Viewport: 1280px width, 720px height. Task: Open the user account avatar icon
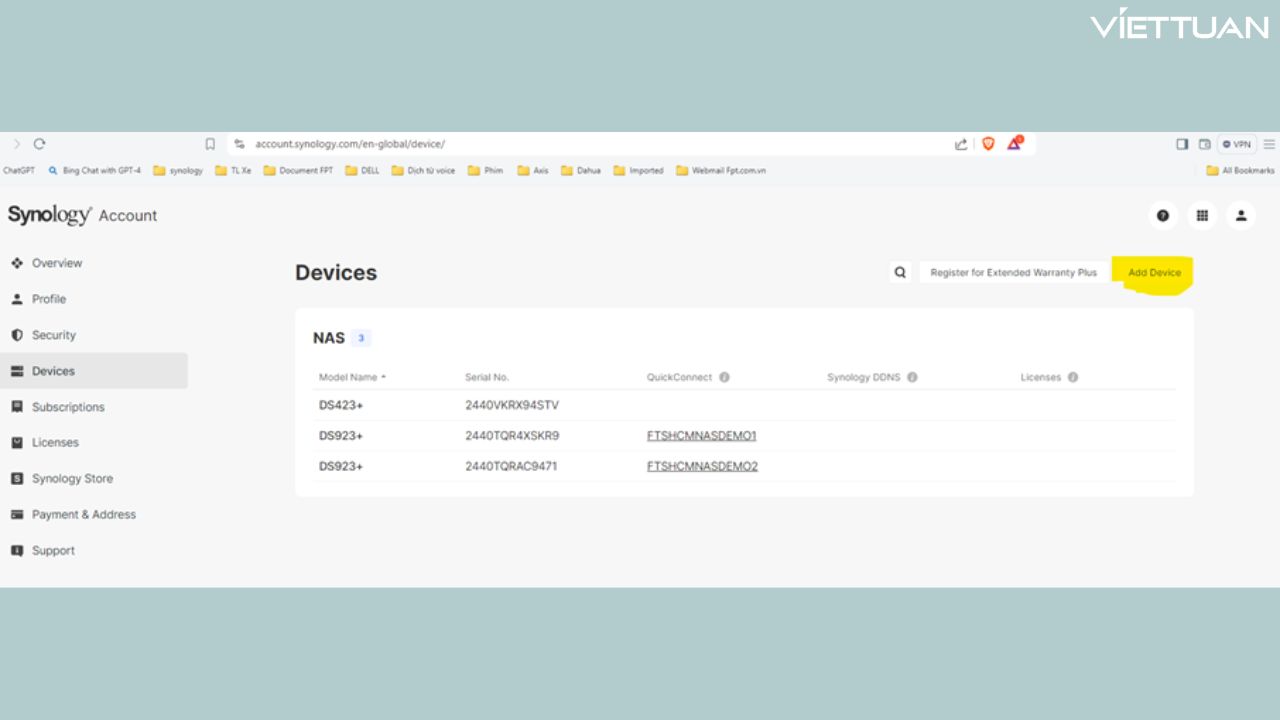1241,215
